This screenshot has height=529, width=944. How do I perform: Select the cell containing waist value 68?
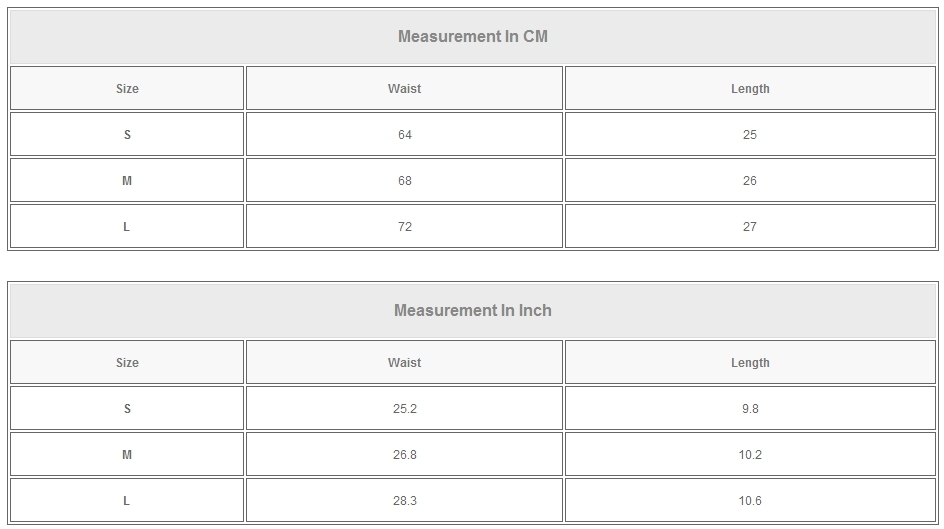point(404,181)
